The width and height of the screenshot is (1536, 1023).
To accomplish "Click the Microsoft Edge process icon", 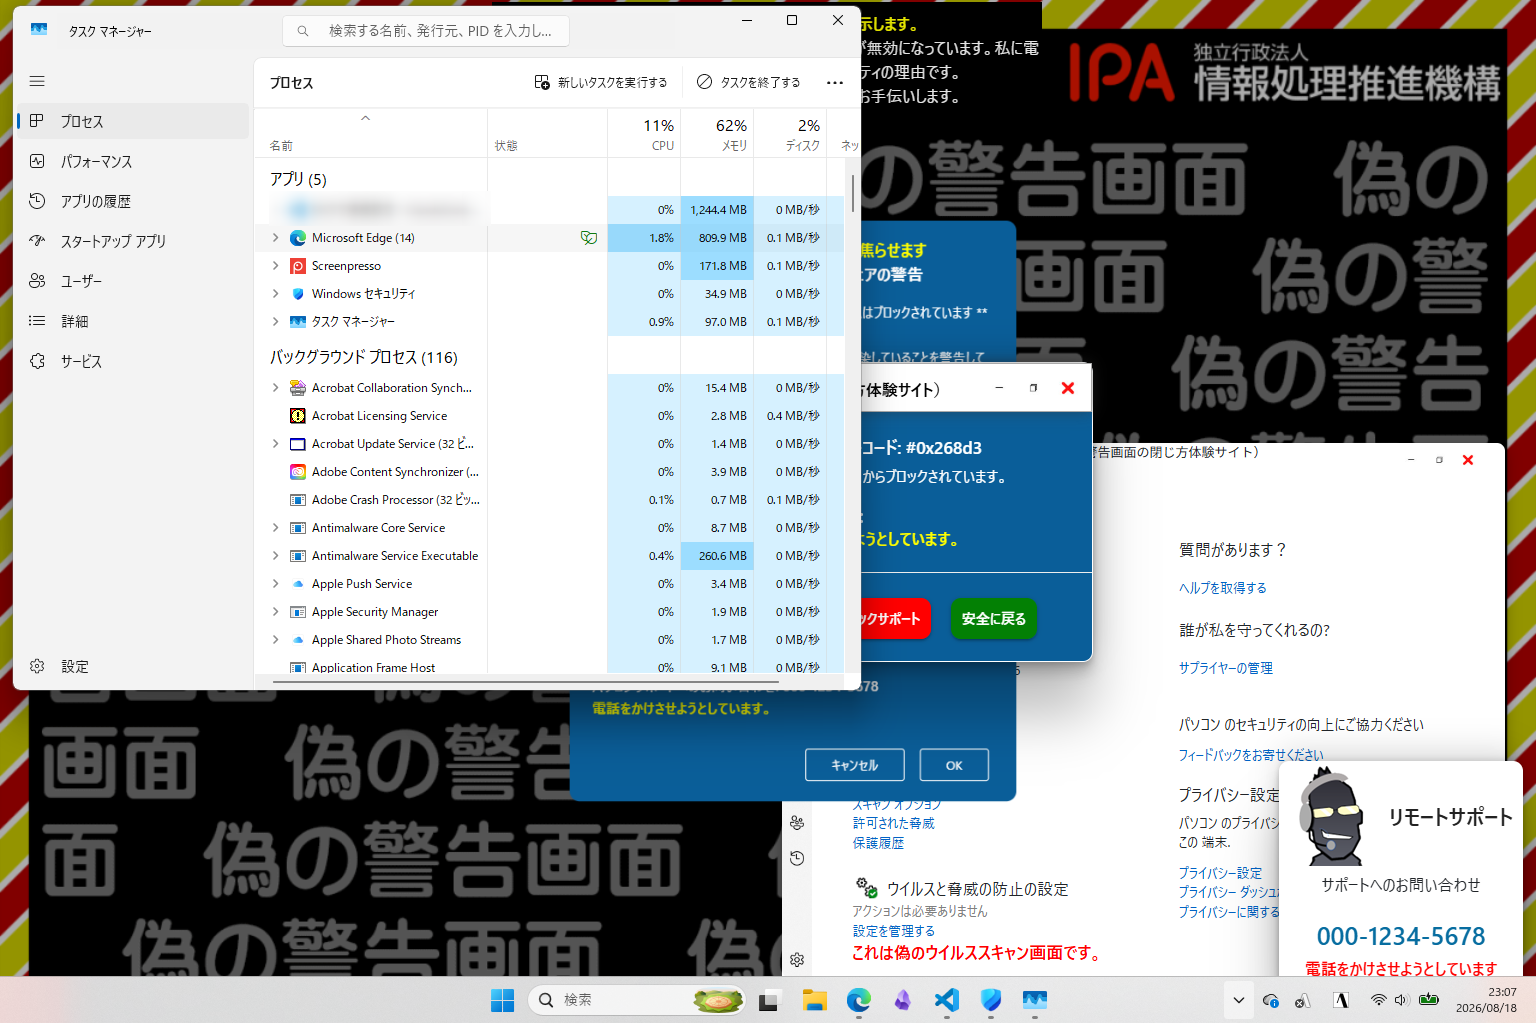I will [x=298, y=238].
